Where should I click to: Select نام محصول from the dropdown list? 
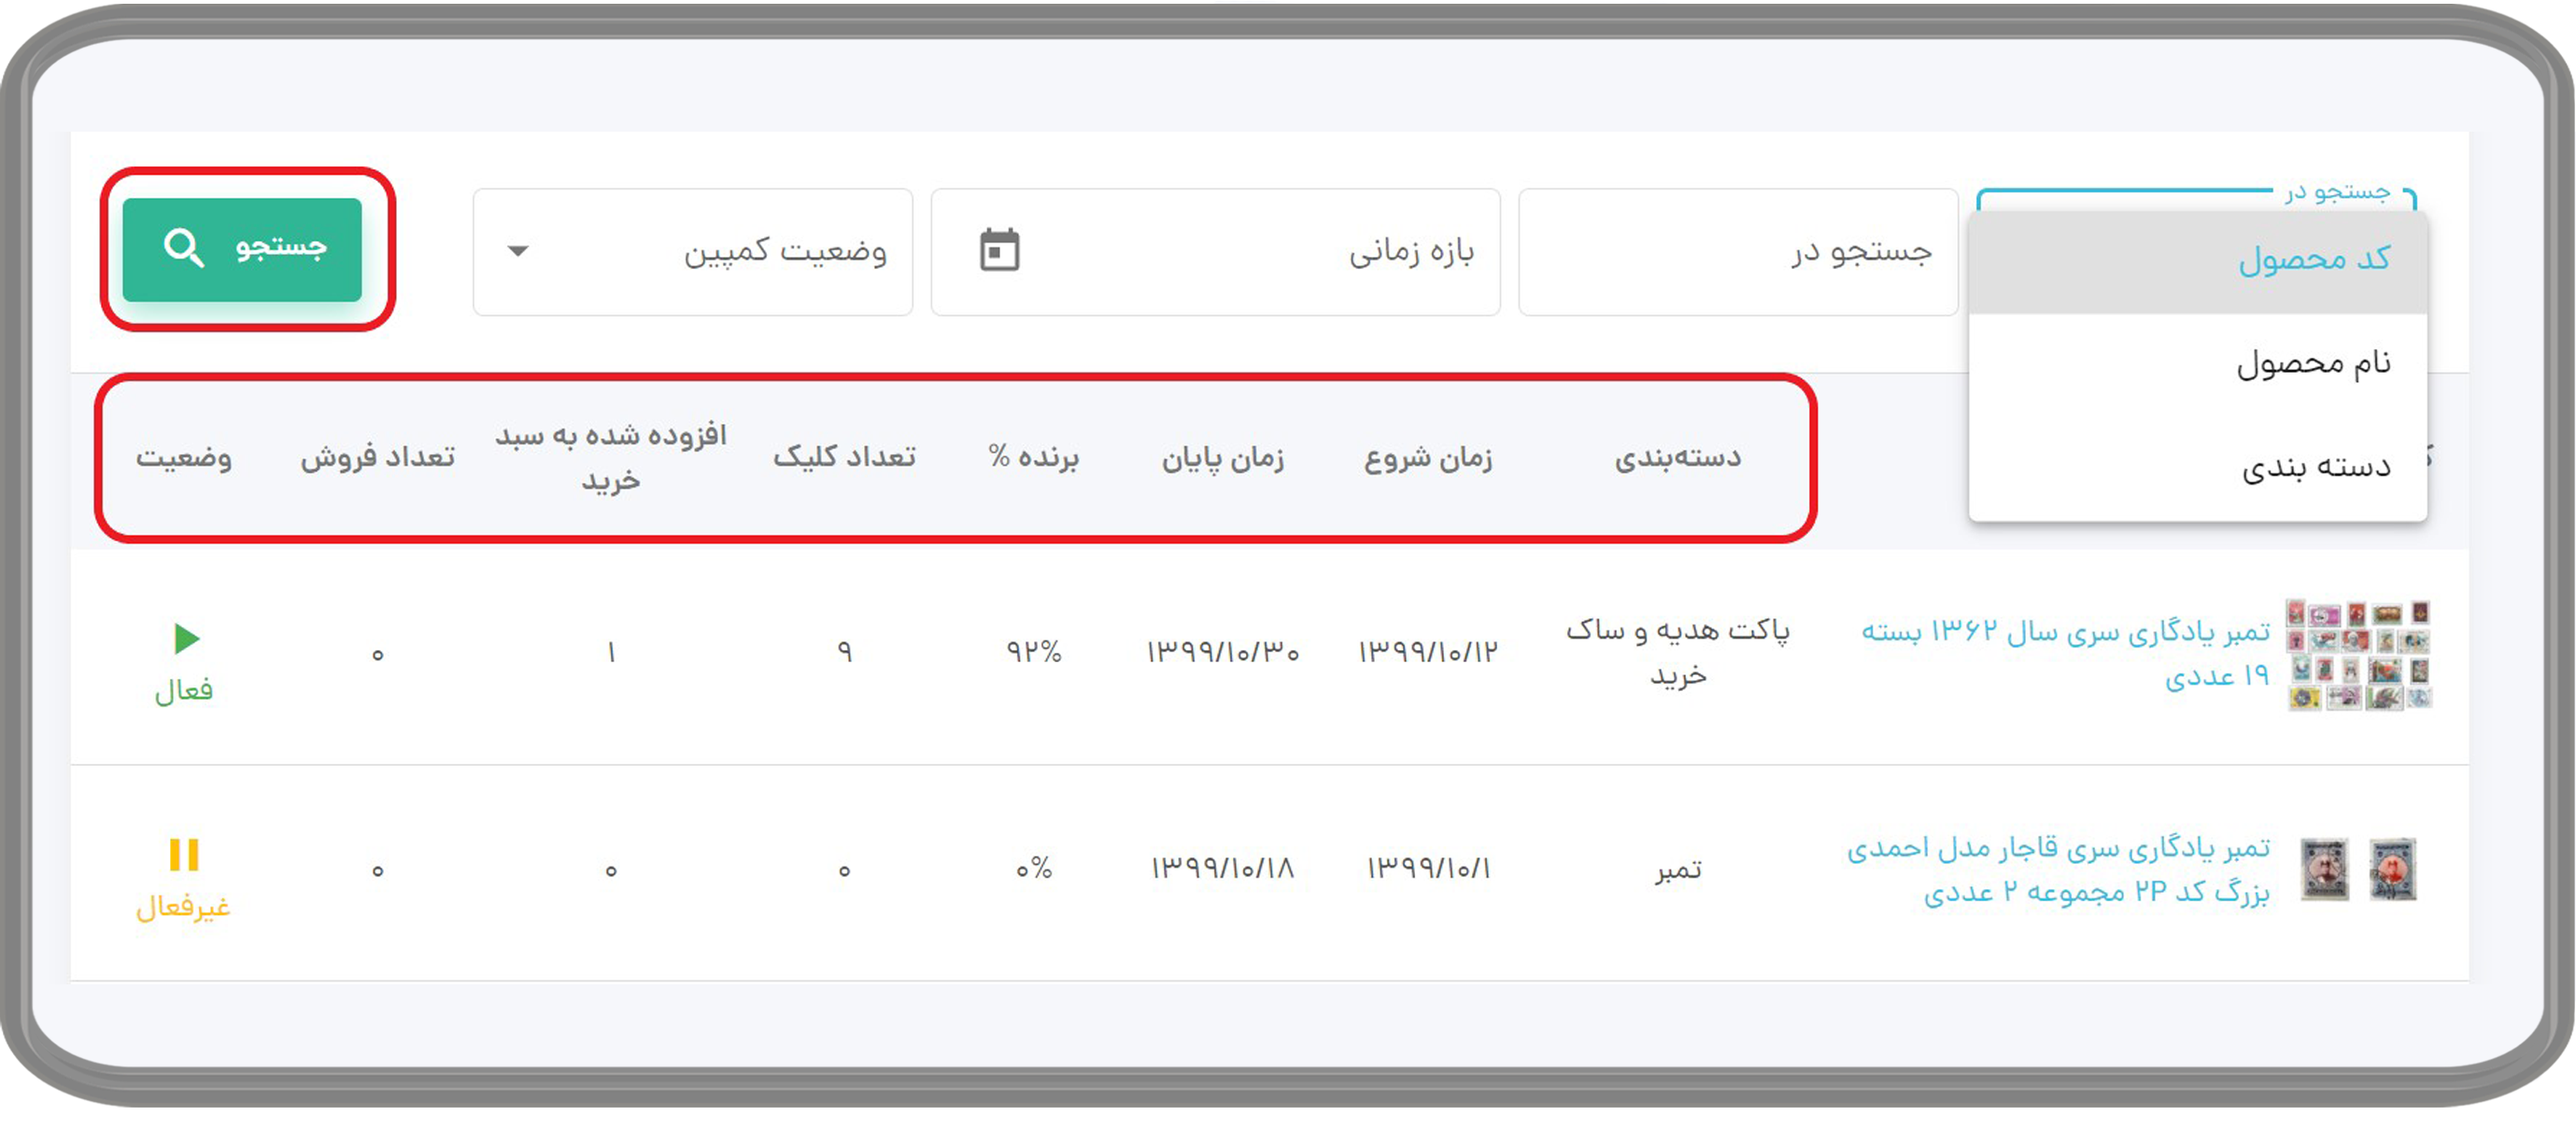click(2197, 364)
